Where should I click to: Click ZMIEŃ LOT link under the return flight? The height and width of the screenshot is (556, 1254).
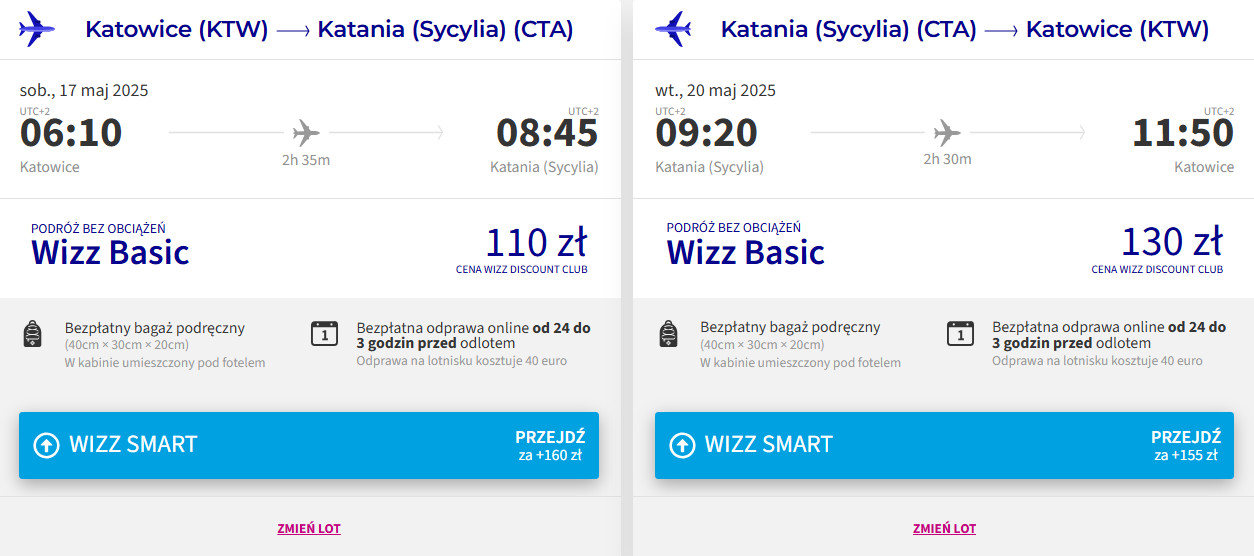tap(944, 529)
